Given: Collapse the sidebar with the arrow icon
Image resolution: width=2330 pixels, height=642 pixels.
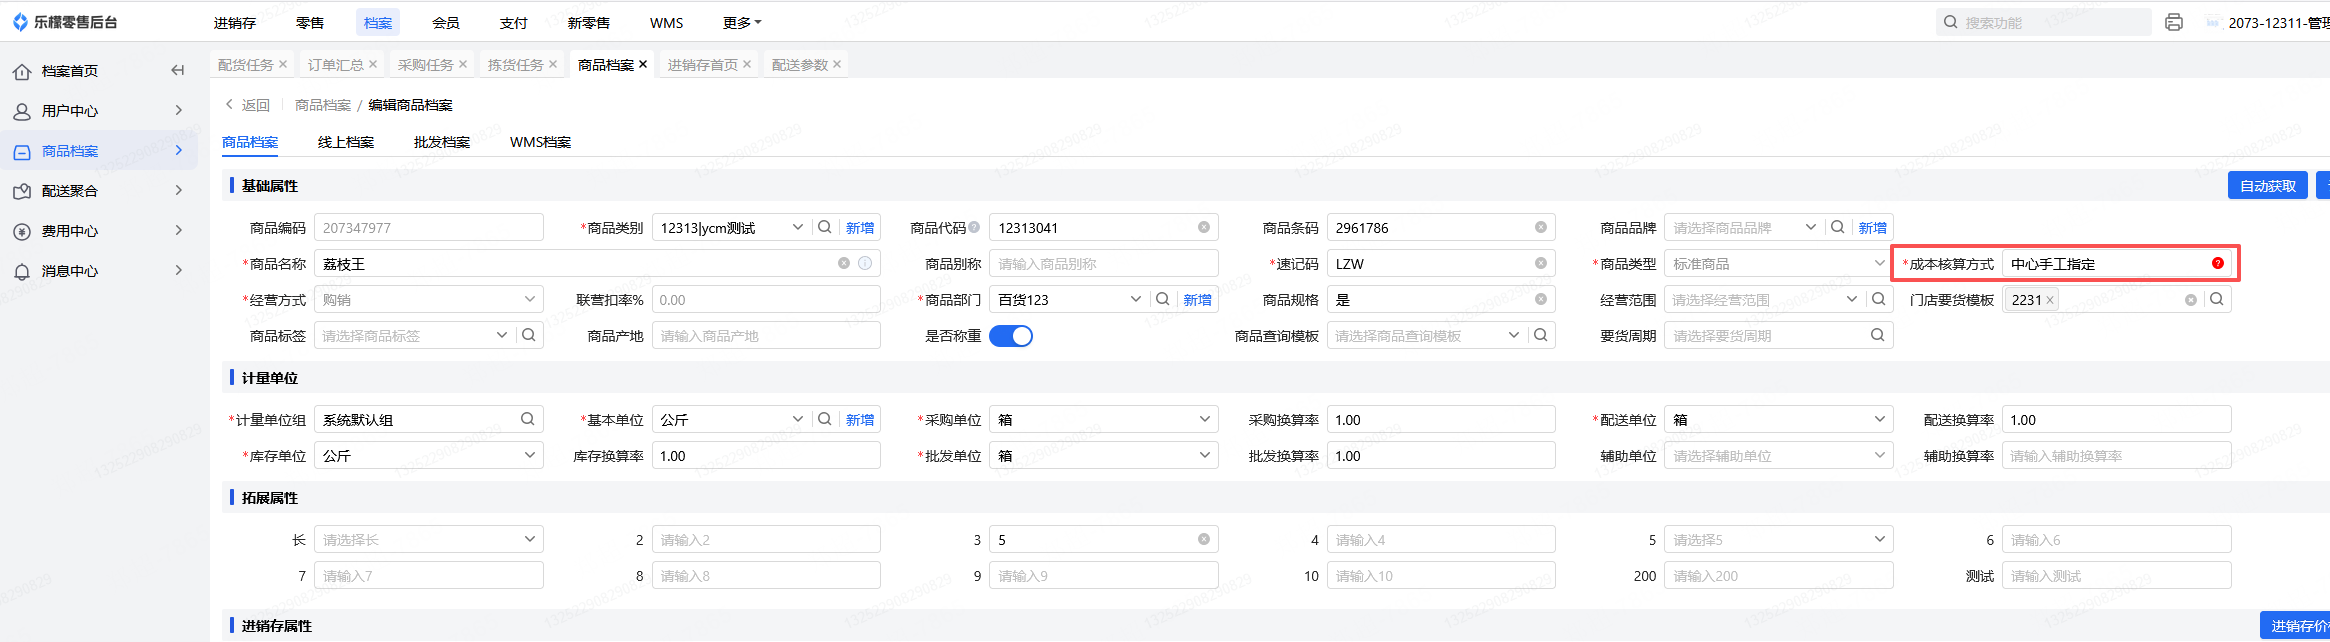Looking at the screenshot, I should tap(178, 70).
